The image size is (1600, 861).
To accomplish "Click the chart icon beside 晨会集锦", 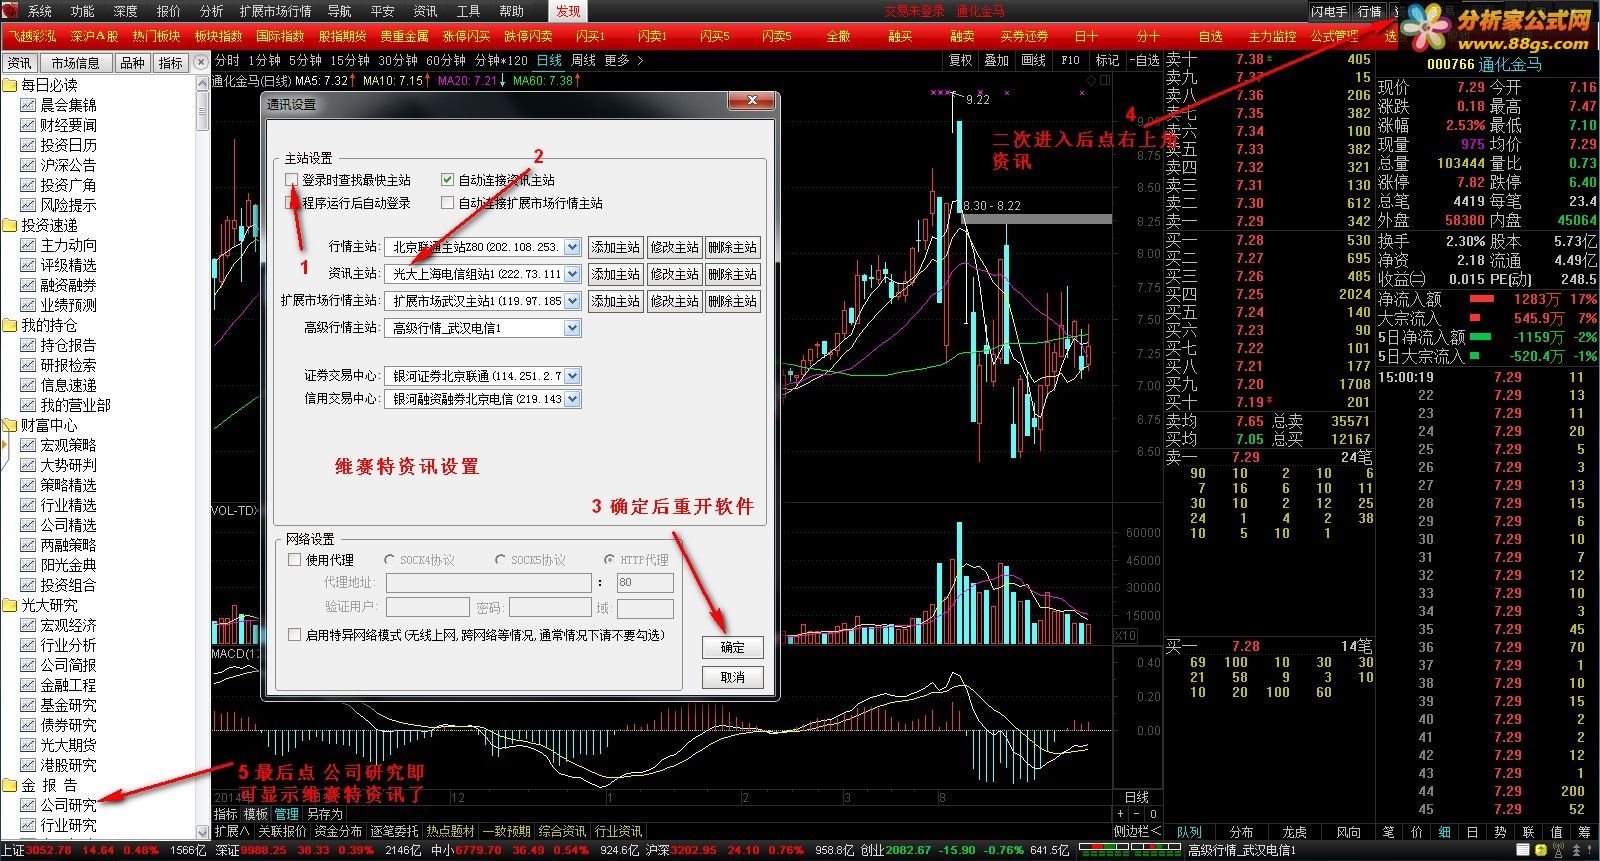I will click(28, 105).
